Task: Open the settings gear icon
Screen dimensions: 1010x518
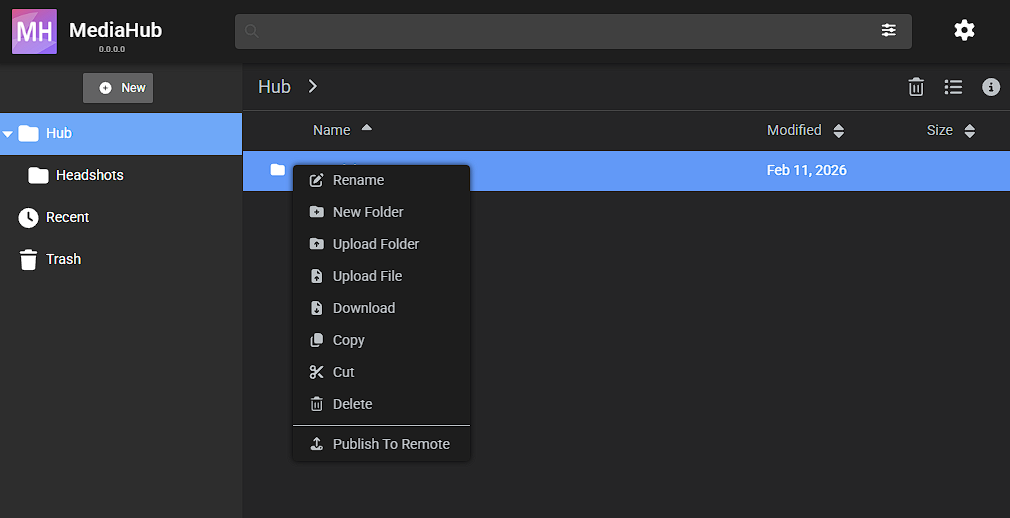Action: pyautogui.click(x=964, y=30)
